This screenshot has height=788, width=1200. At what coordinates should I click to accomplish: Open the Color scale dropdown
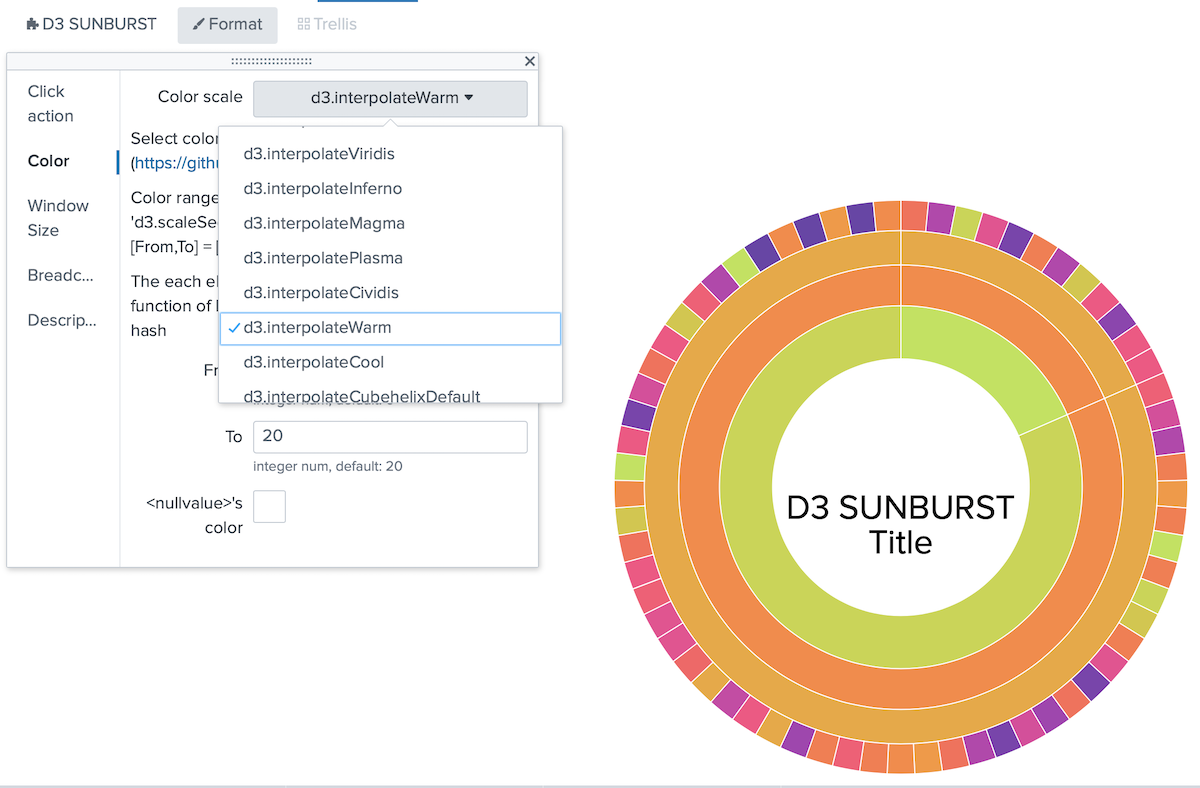[x=390, y=98]
